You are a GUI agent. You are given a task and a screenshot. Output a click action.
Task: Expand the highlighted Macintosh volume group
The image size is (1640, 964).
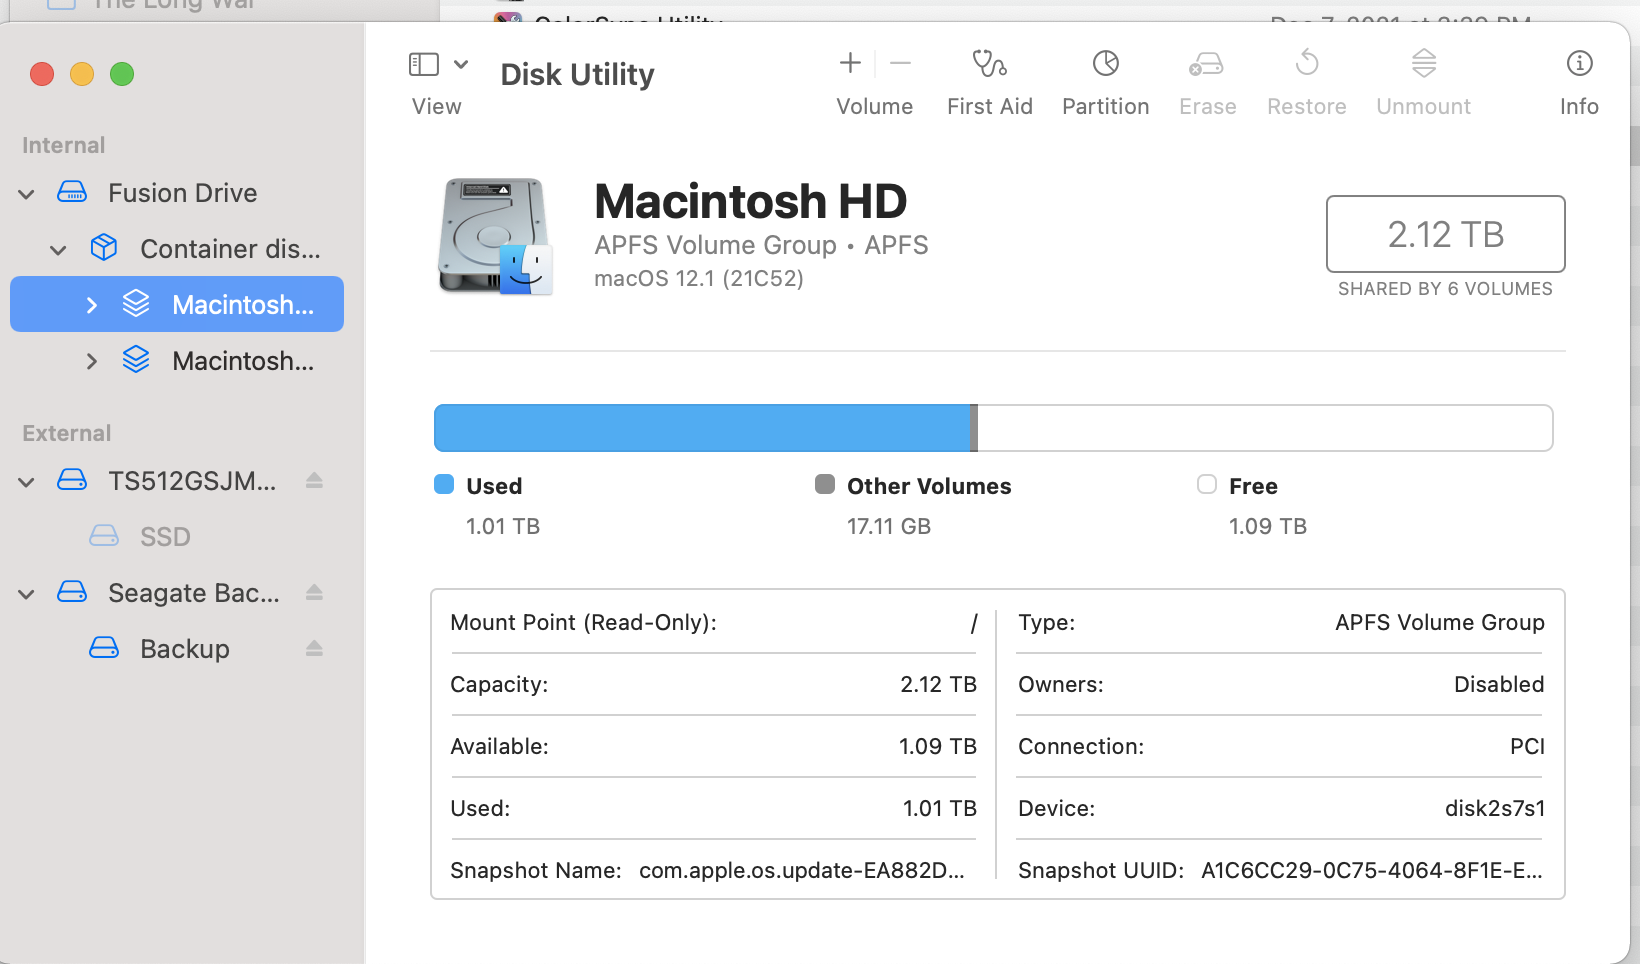coord(92,305)
